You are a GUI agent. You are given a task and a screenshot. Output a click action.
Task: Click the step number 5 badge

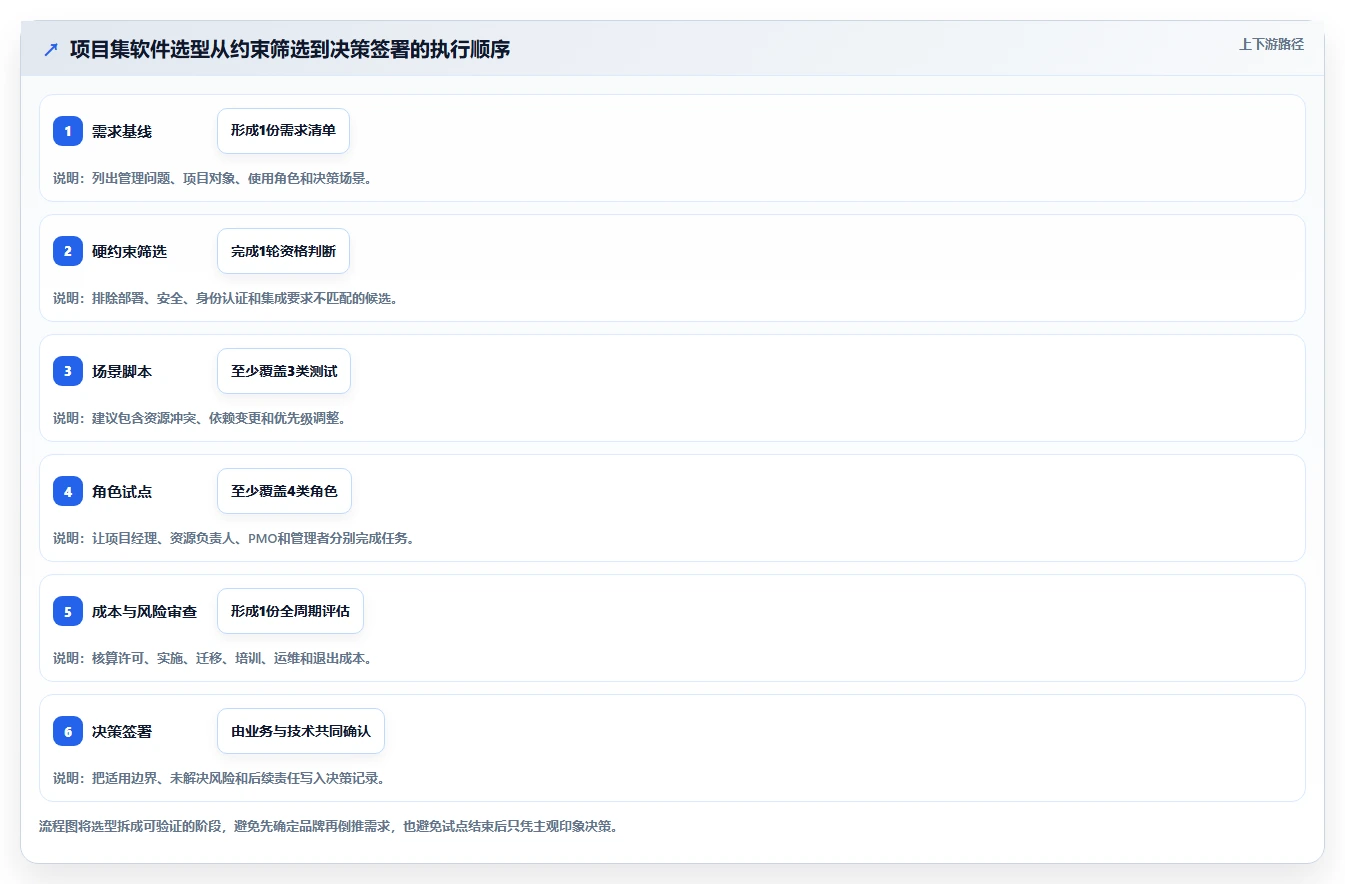pyautogui.click(x=68, y=611)
